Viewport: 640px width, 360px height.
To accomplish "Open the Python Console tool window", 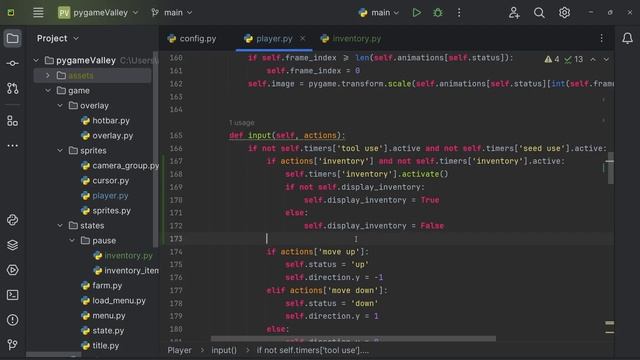I will (12, 220).
